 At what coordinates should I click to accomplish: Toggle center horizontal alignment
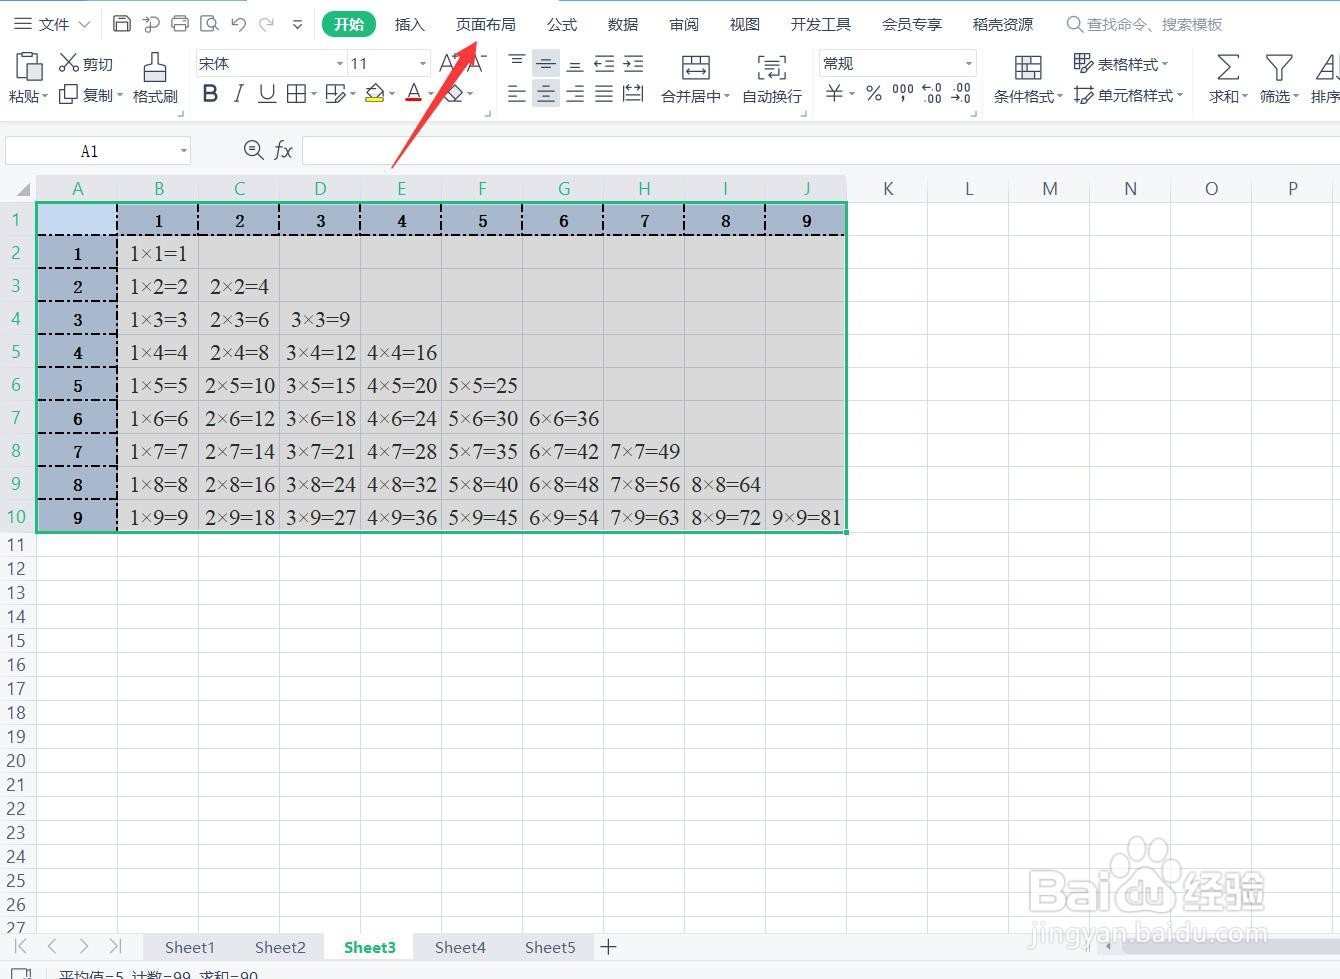click(x=546, y=94)
